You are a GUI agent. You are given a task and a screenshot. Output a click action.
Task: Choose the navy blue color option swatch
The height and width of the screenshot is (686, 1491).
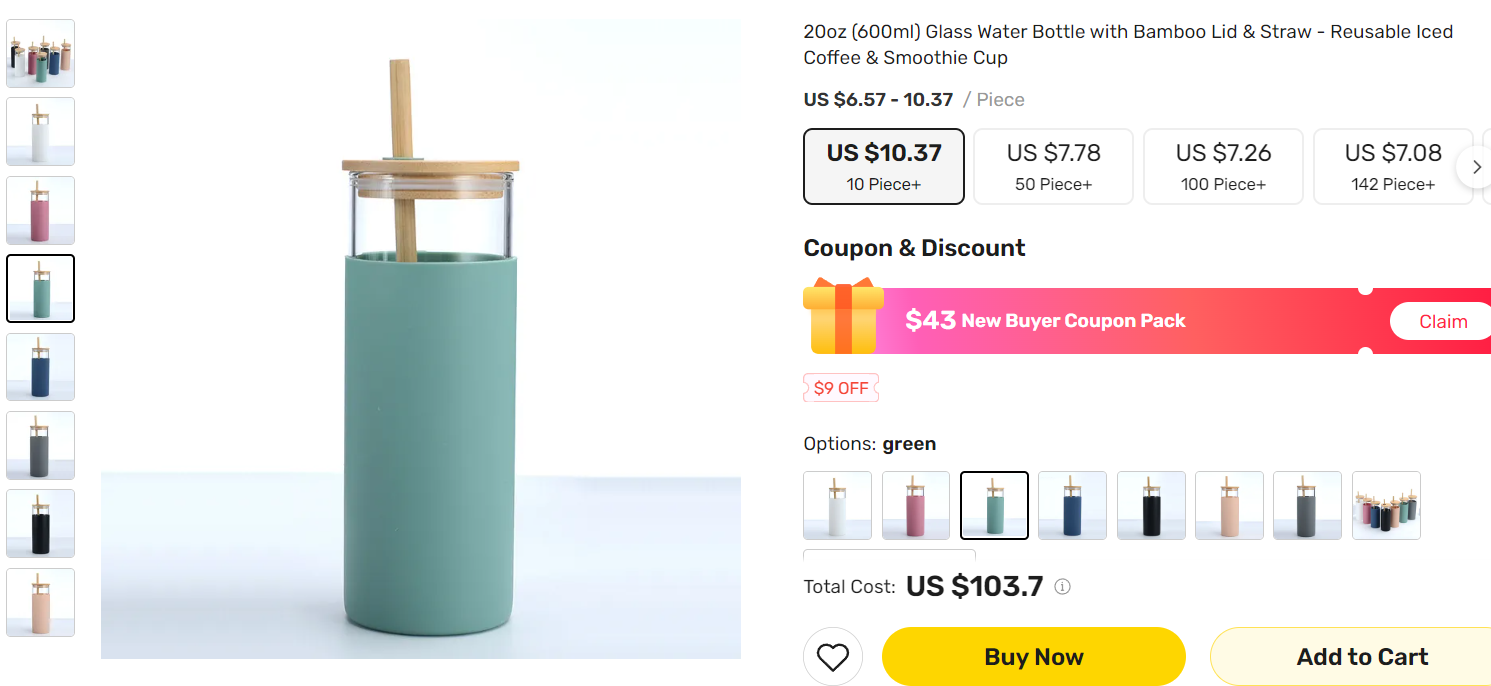click(x=1072, y=505)
